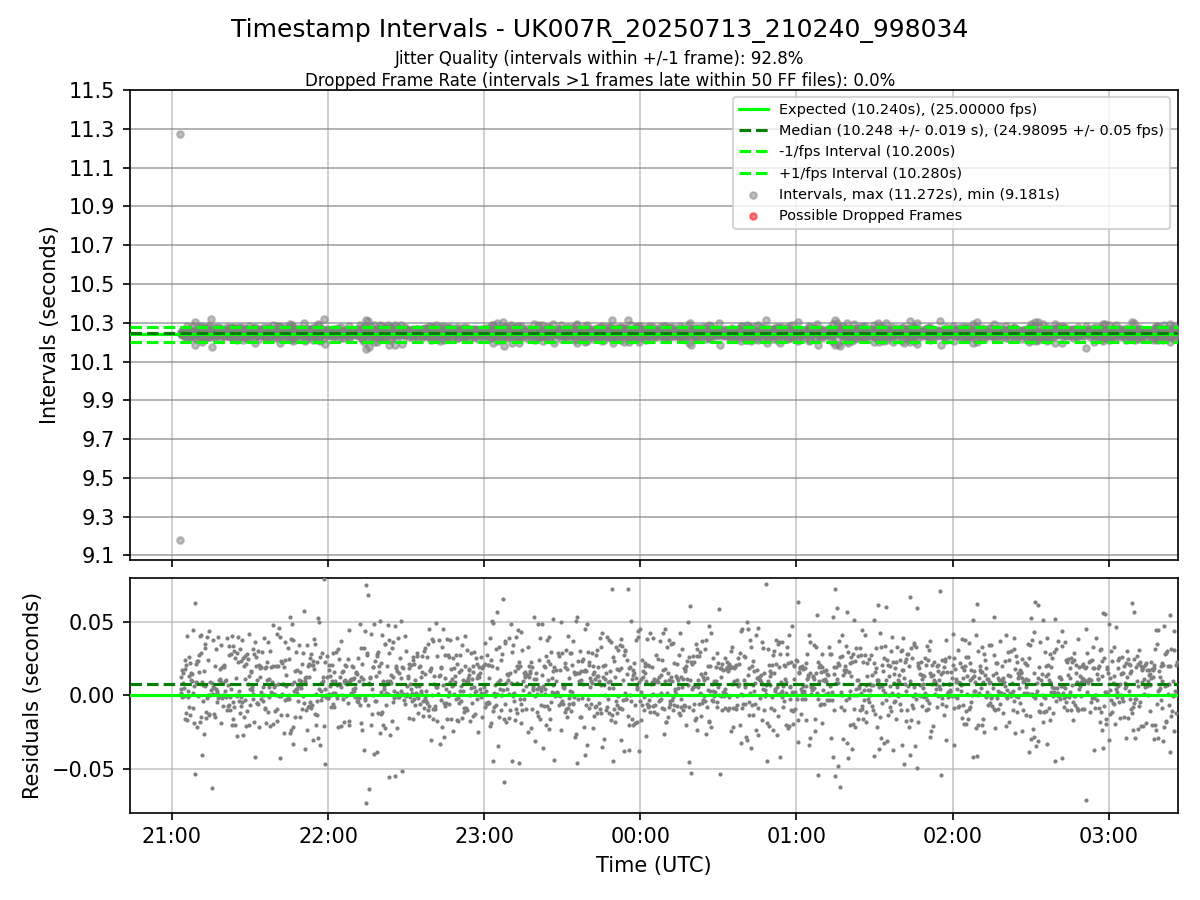Viewport: 1200px width, 900px height.
Task: Click the 'Residuals (seconds)' axis label
Action: tap(31, 695)
